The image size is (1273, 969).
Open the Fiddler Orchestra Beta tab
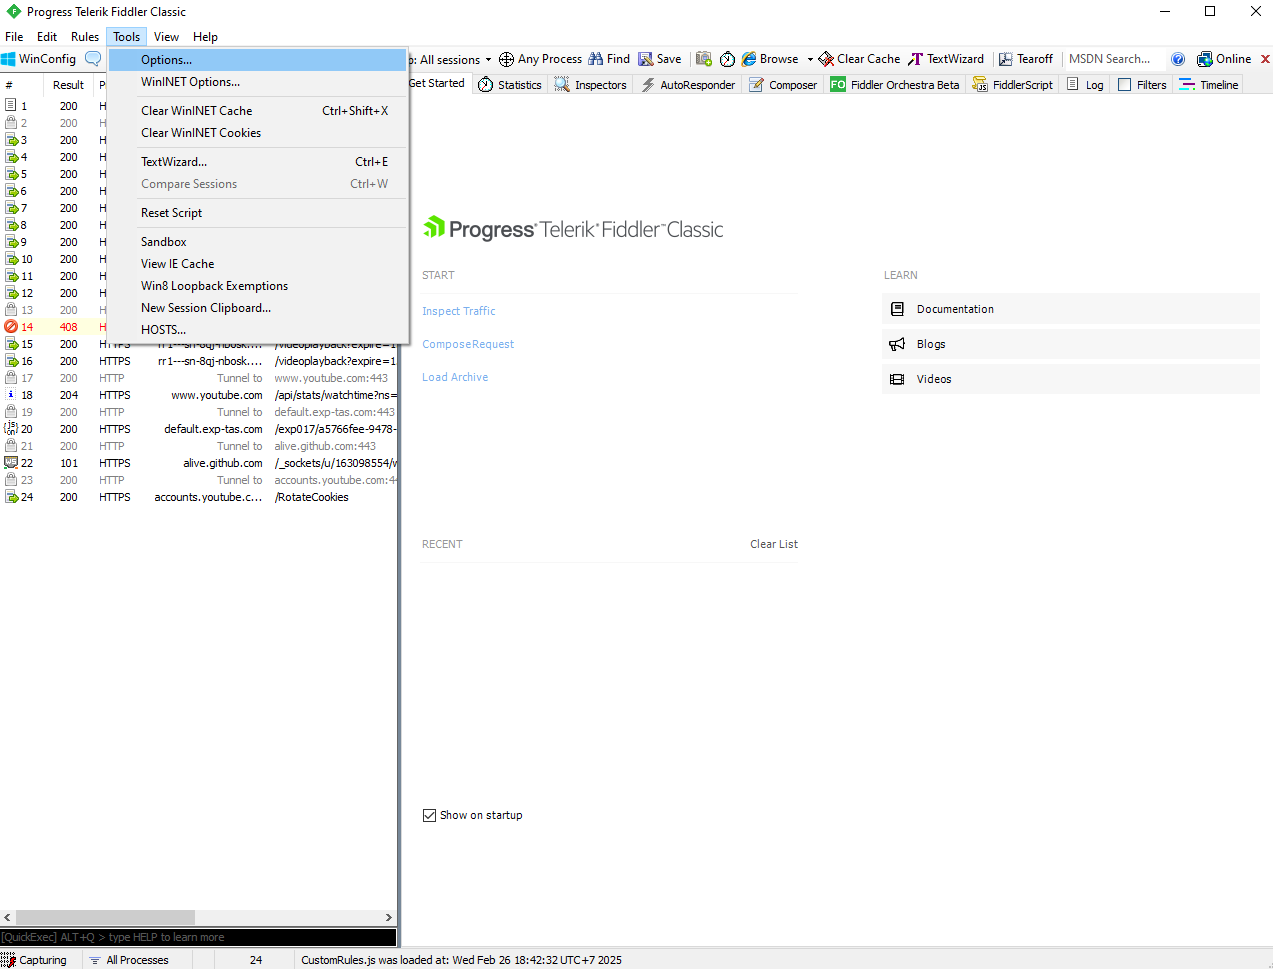coord(895,85)
